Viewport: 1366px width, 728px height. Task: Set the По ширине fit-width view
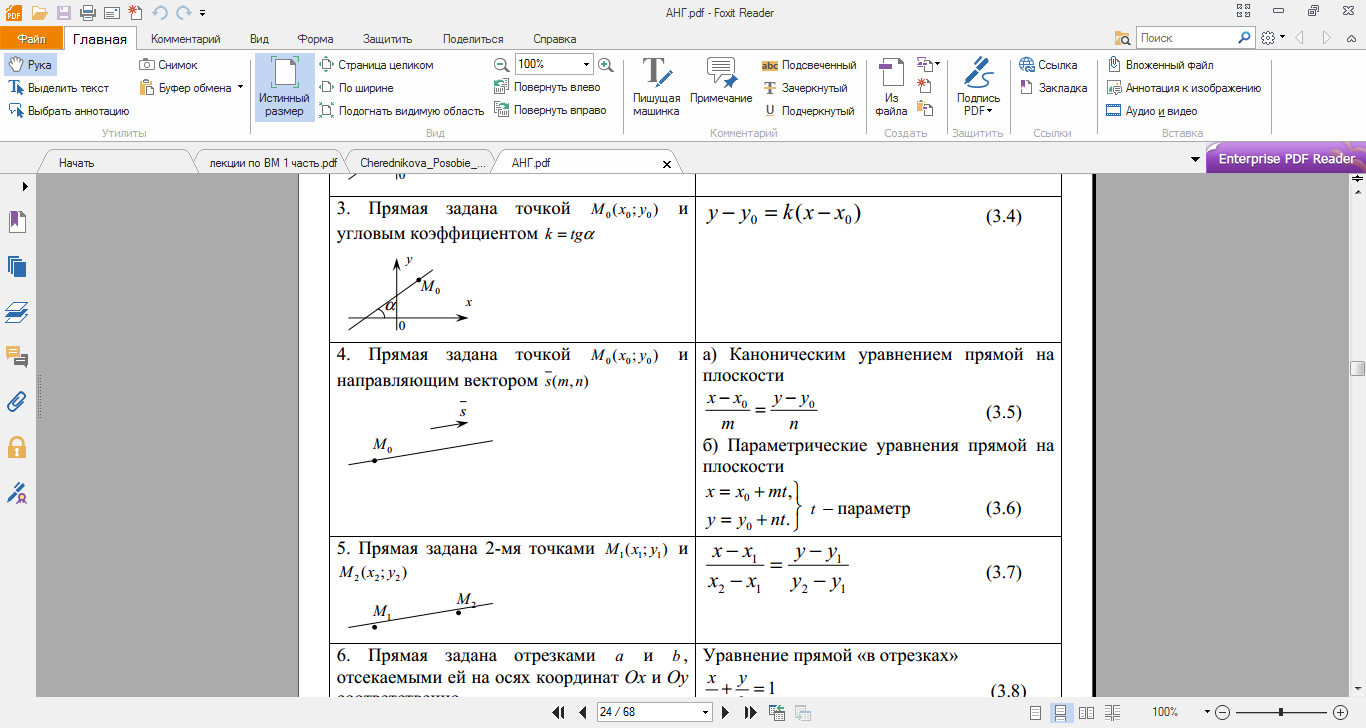(356, 88)
